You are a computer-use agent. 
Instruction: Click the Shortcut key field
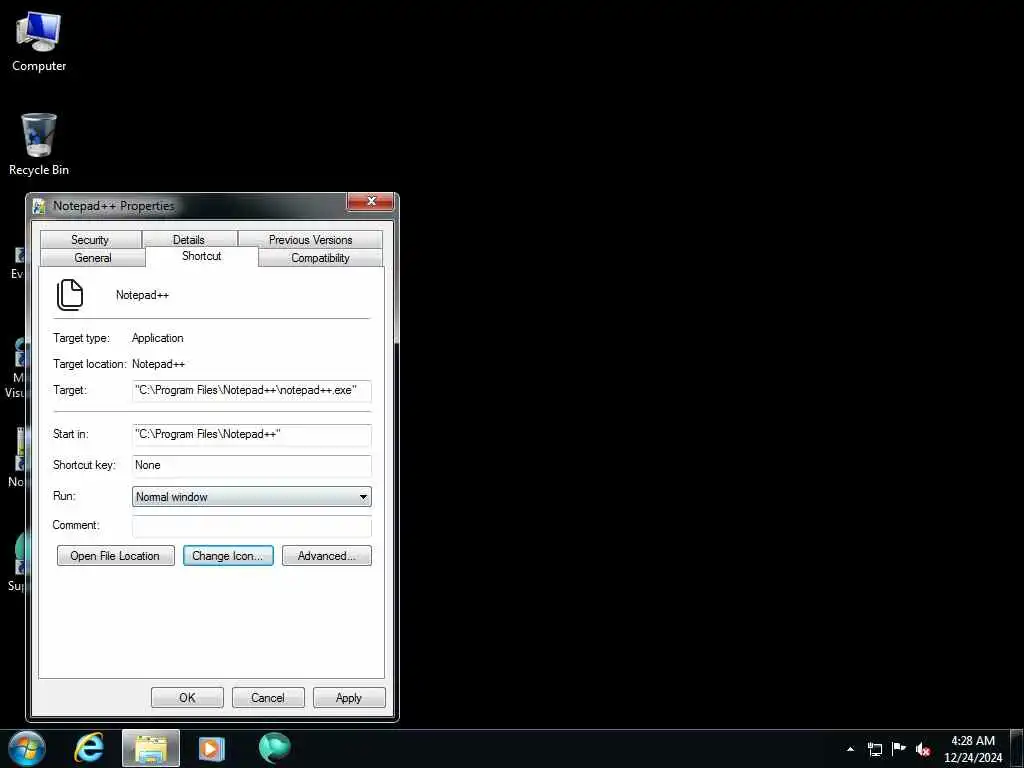pyautogui.click(x=251, y=465)
